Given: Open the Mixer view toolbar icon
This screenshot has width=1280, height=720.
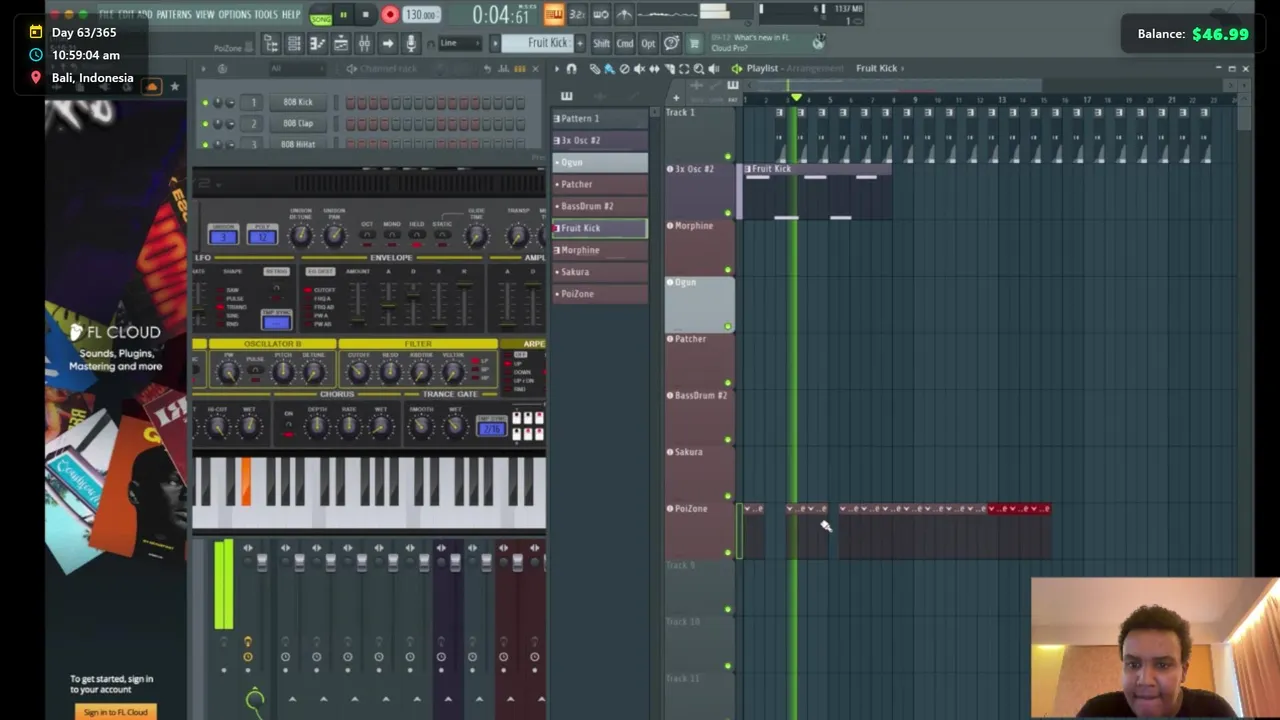Looking at the screenshot, I should [364, 43].
